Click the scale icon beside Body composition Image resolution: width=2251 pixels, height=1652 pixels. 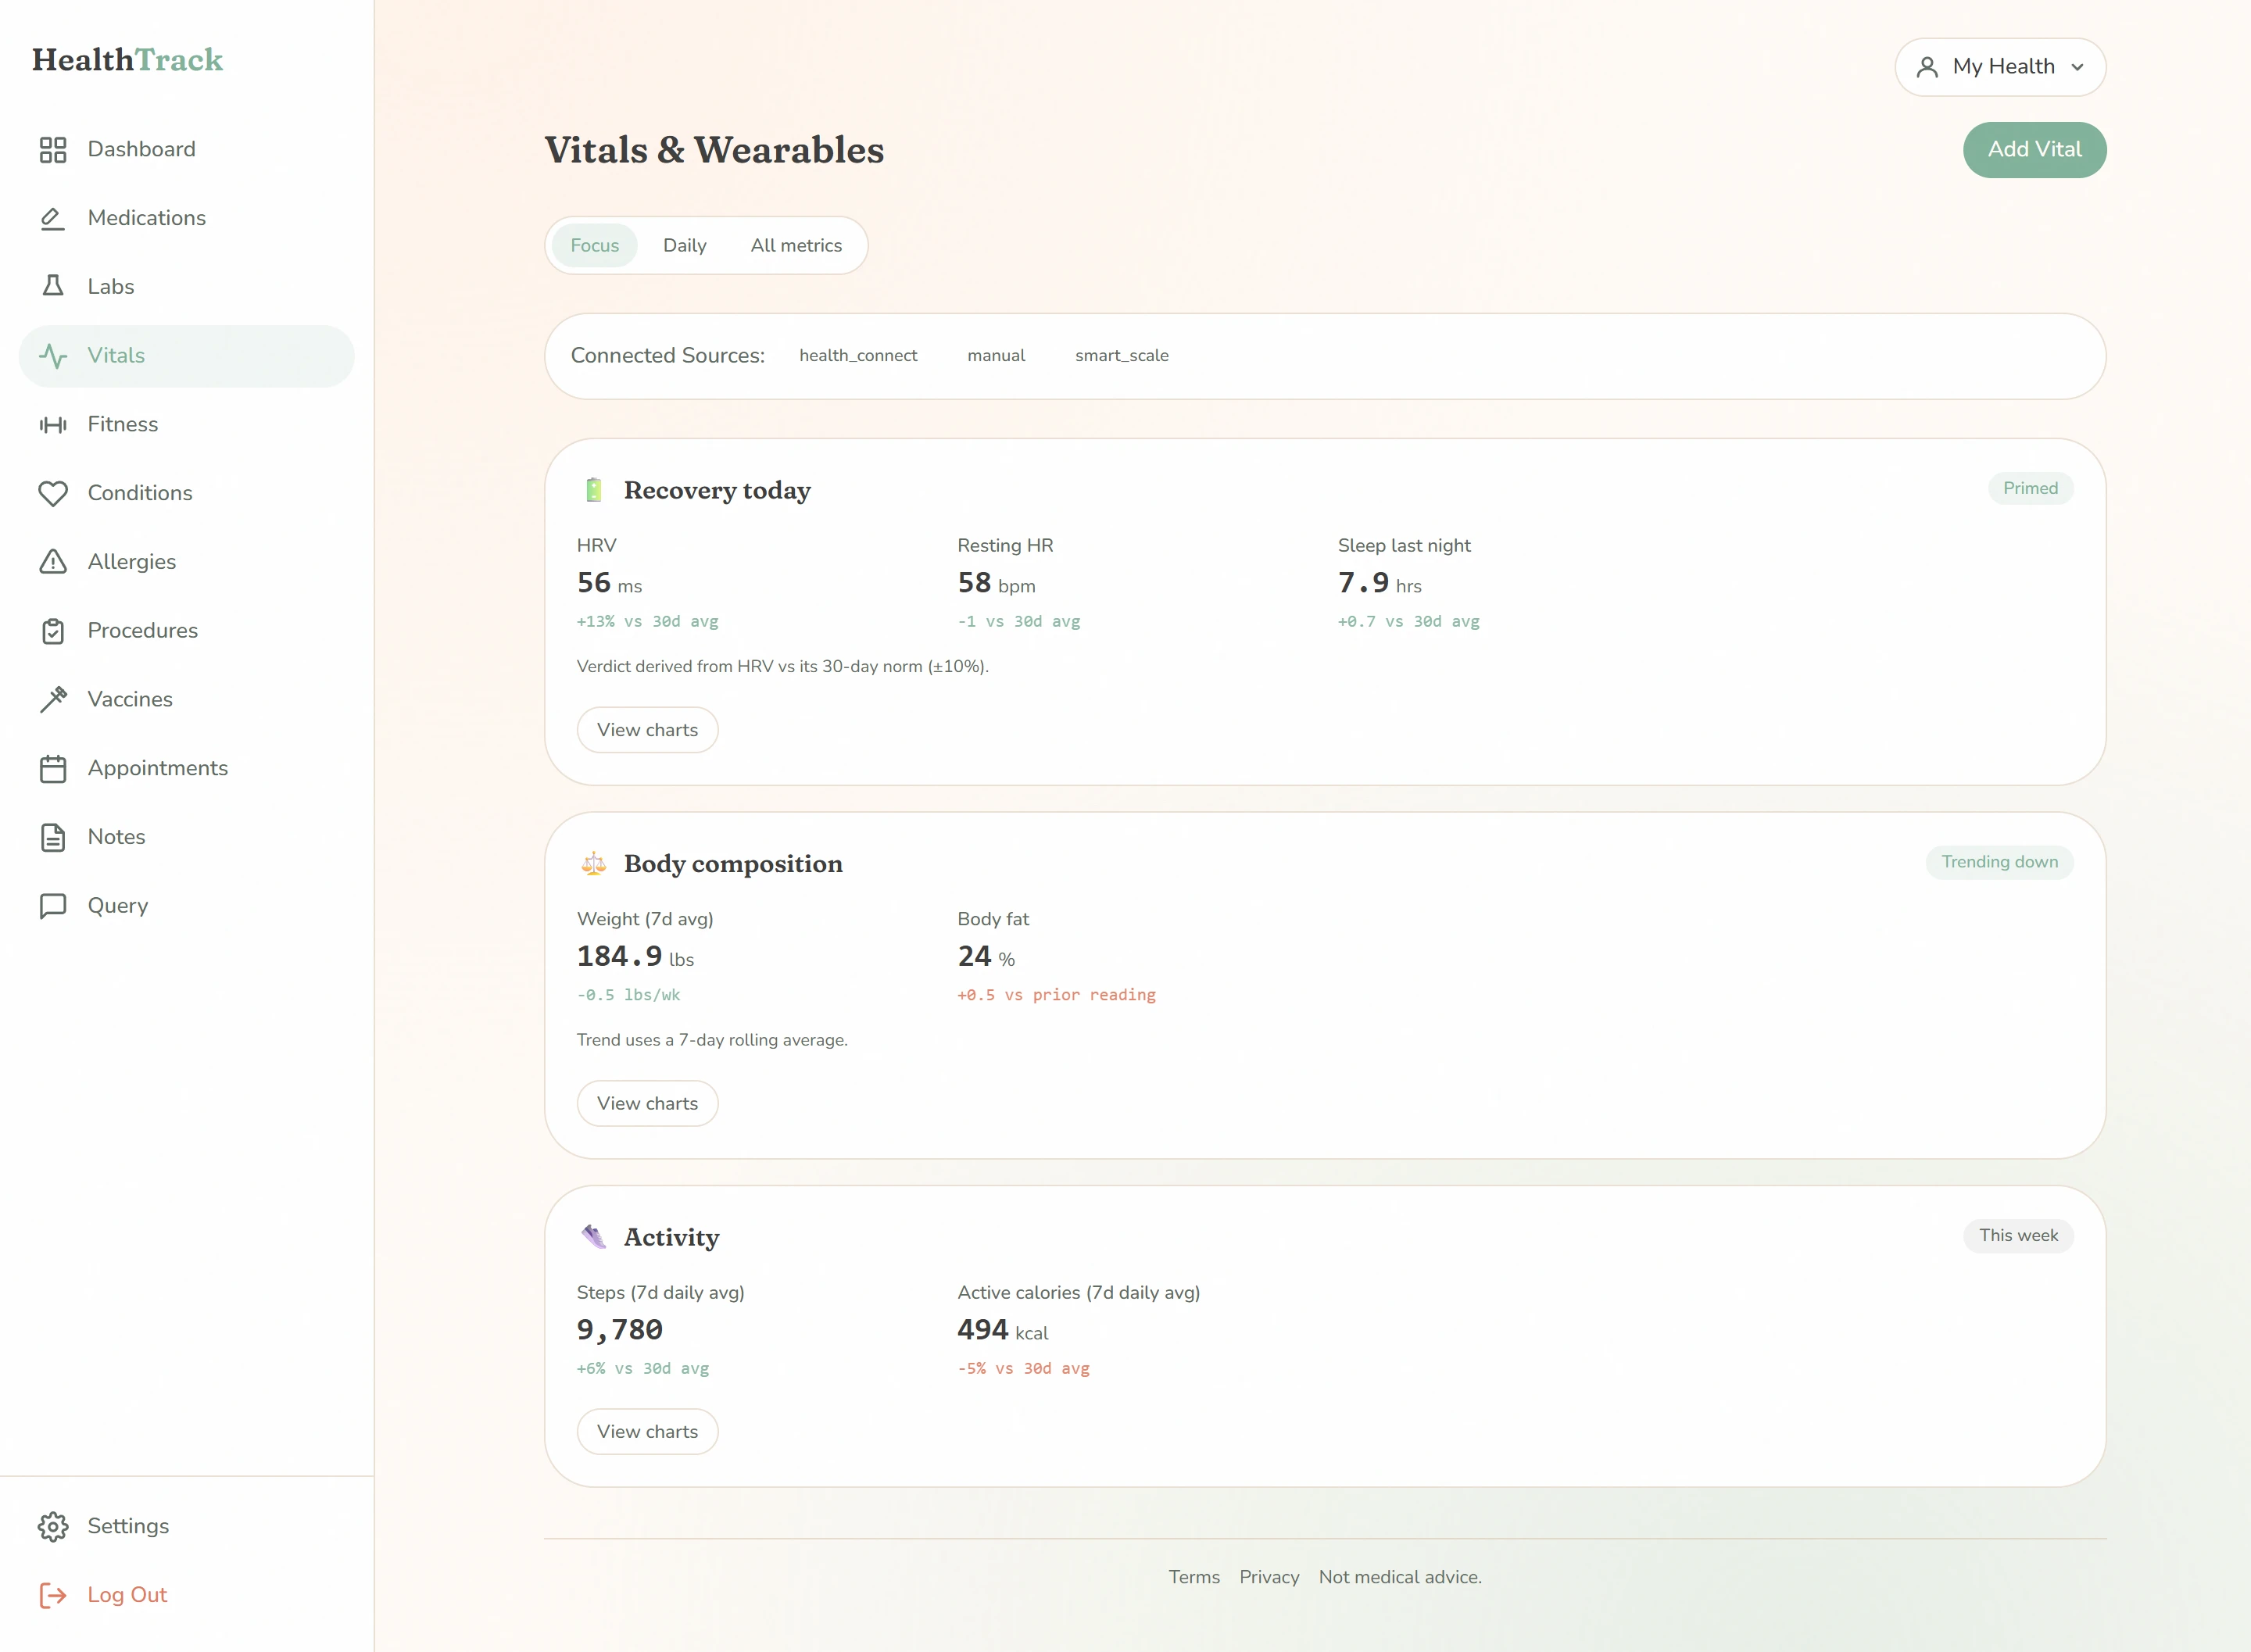point(594,863)
